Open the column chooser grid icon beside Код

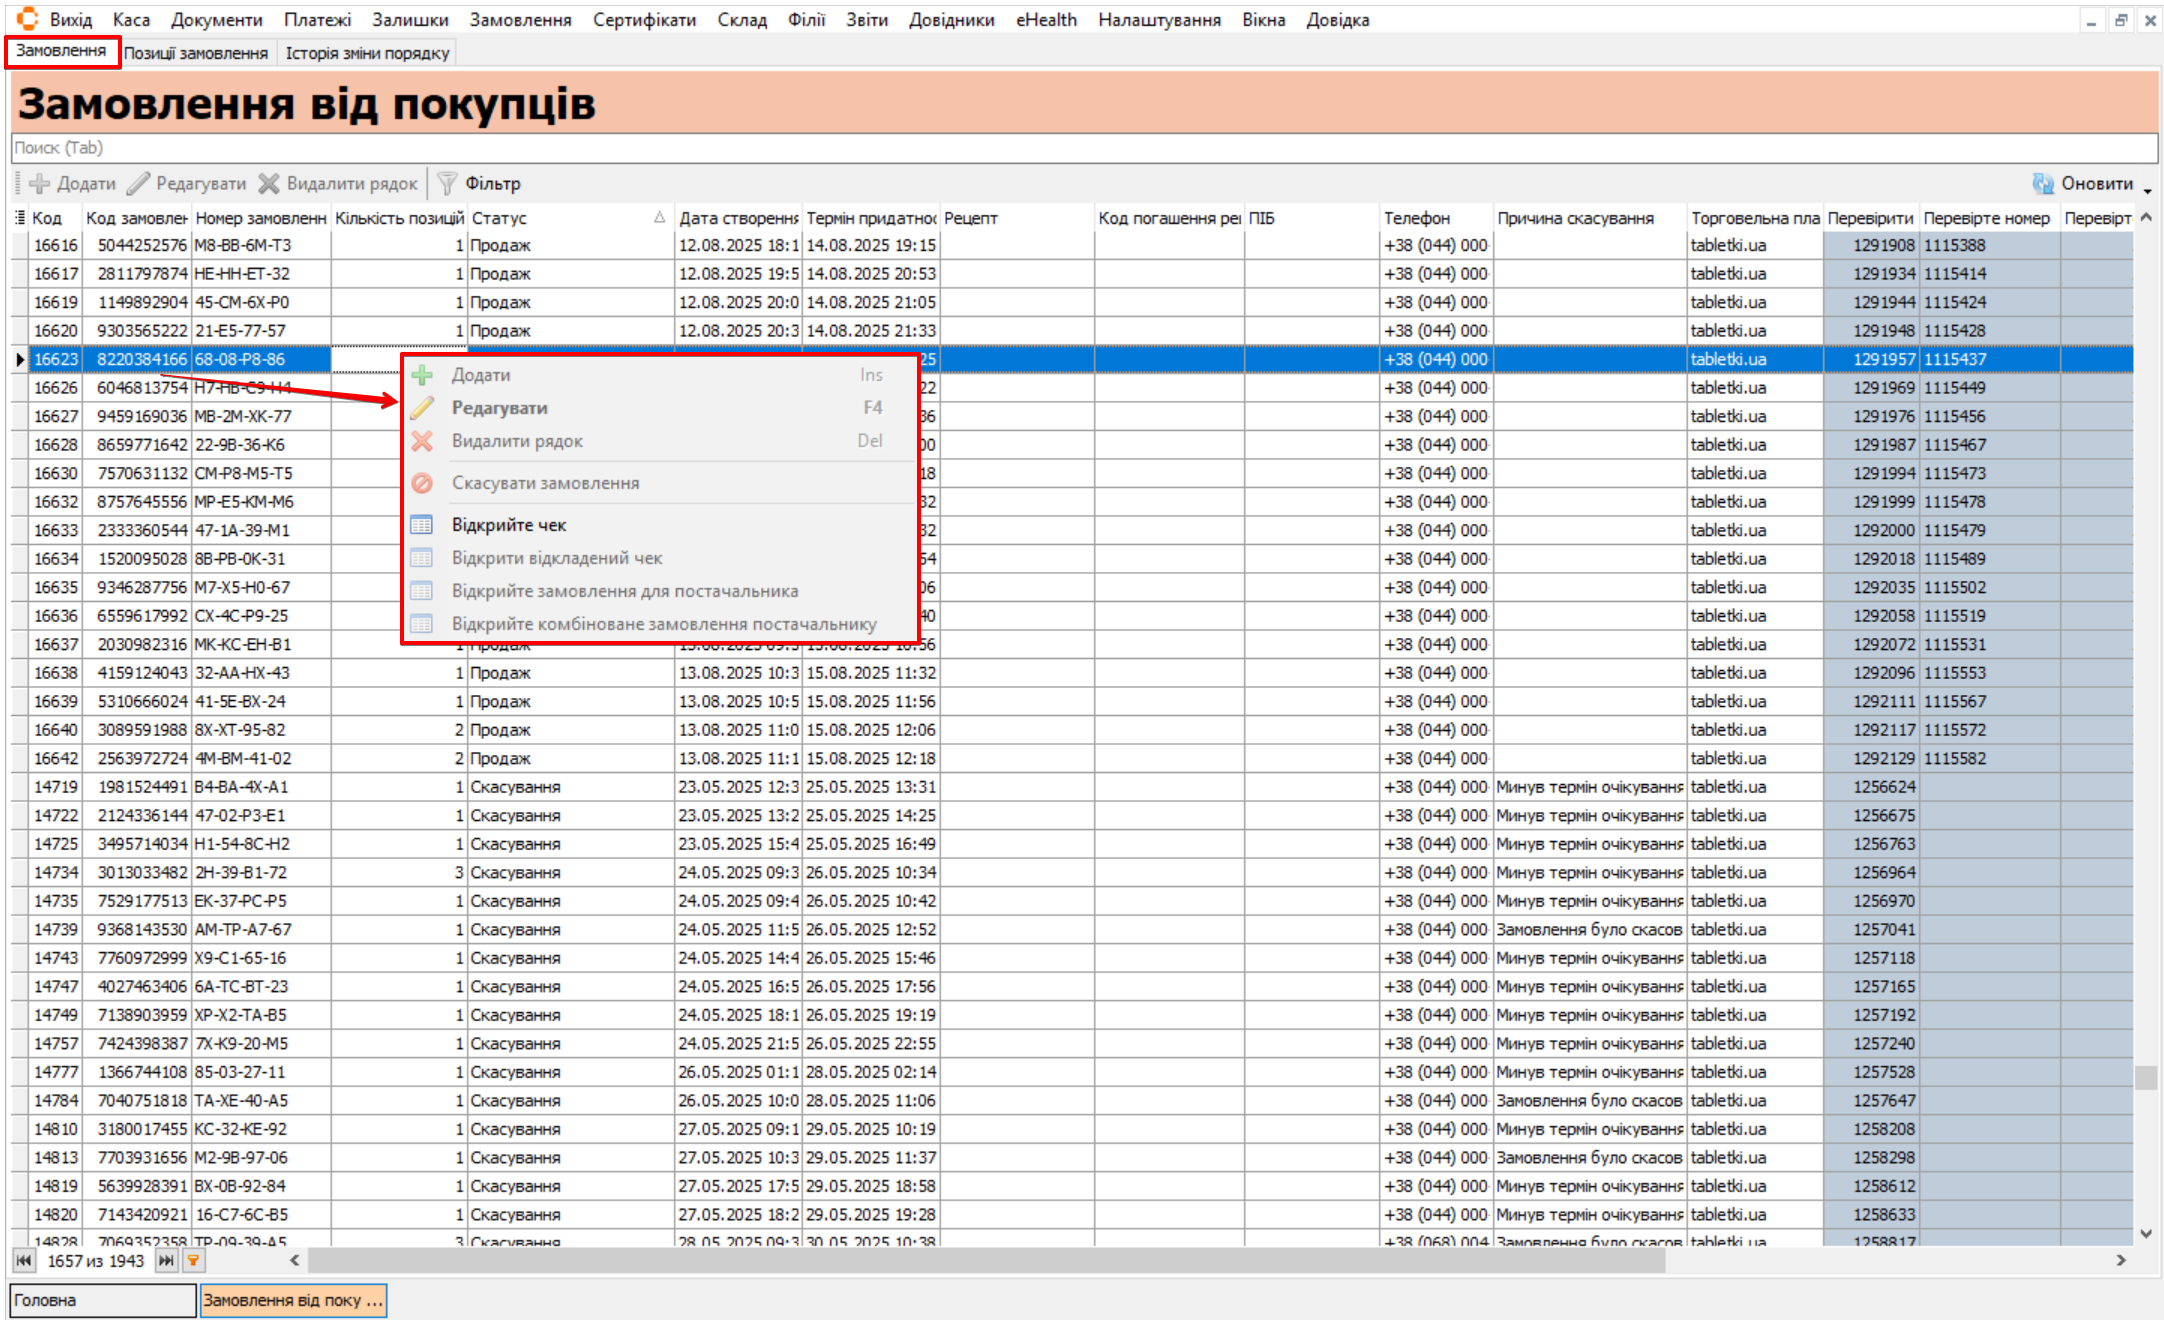[x=19, y=218]
